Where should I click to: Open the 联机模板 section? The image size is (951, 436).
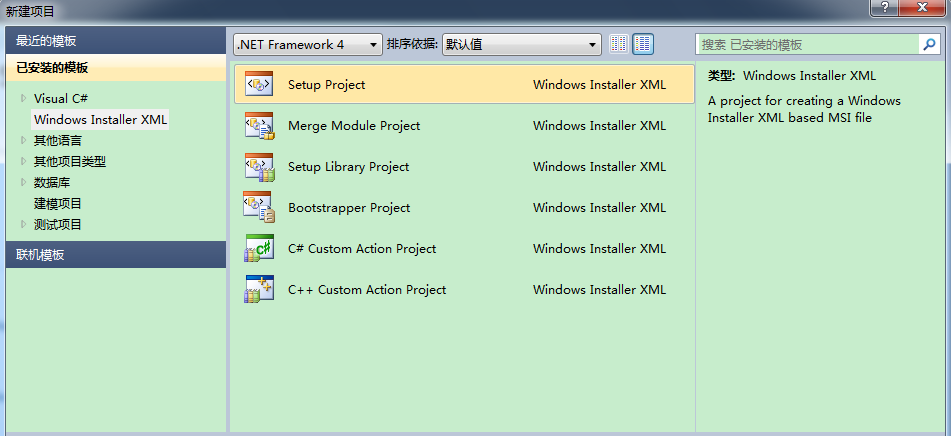point(116,255)
